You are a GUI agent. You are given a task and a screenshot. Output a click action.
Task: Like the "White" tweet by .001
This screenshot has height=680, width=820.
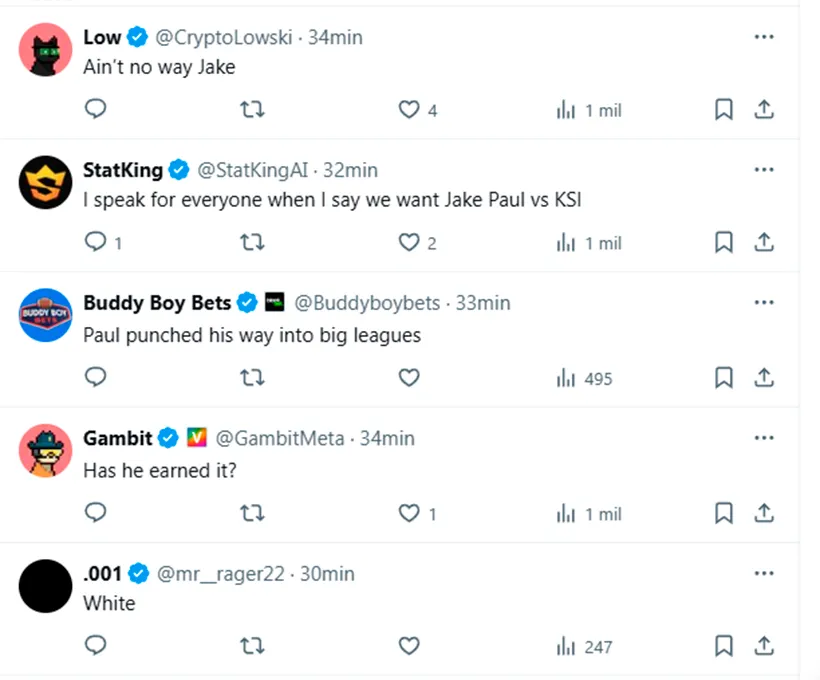pos(408,646)
